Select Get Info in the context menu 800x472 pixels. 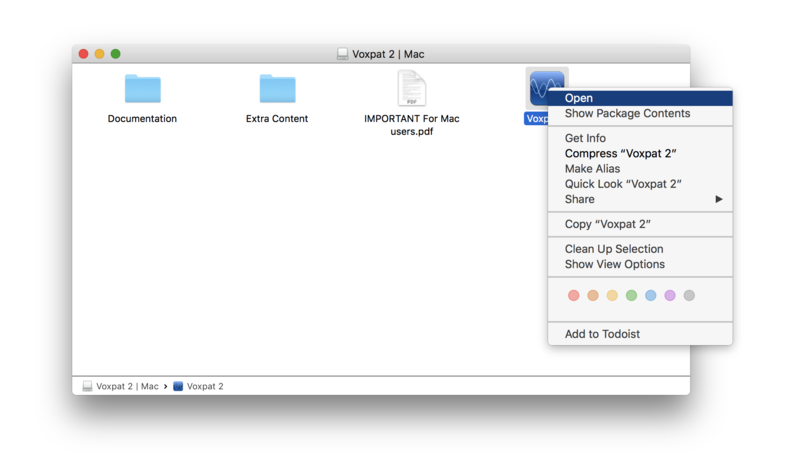coord(640,138)
